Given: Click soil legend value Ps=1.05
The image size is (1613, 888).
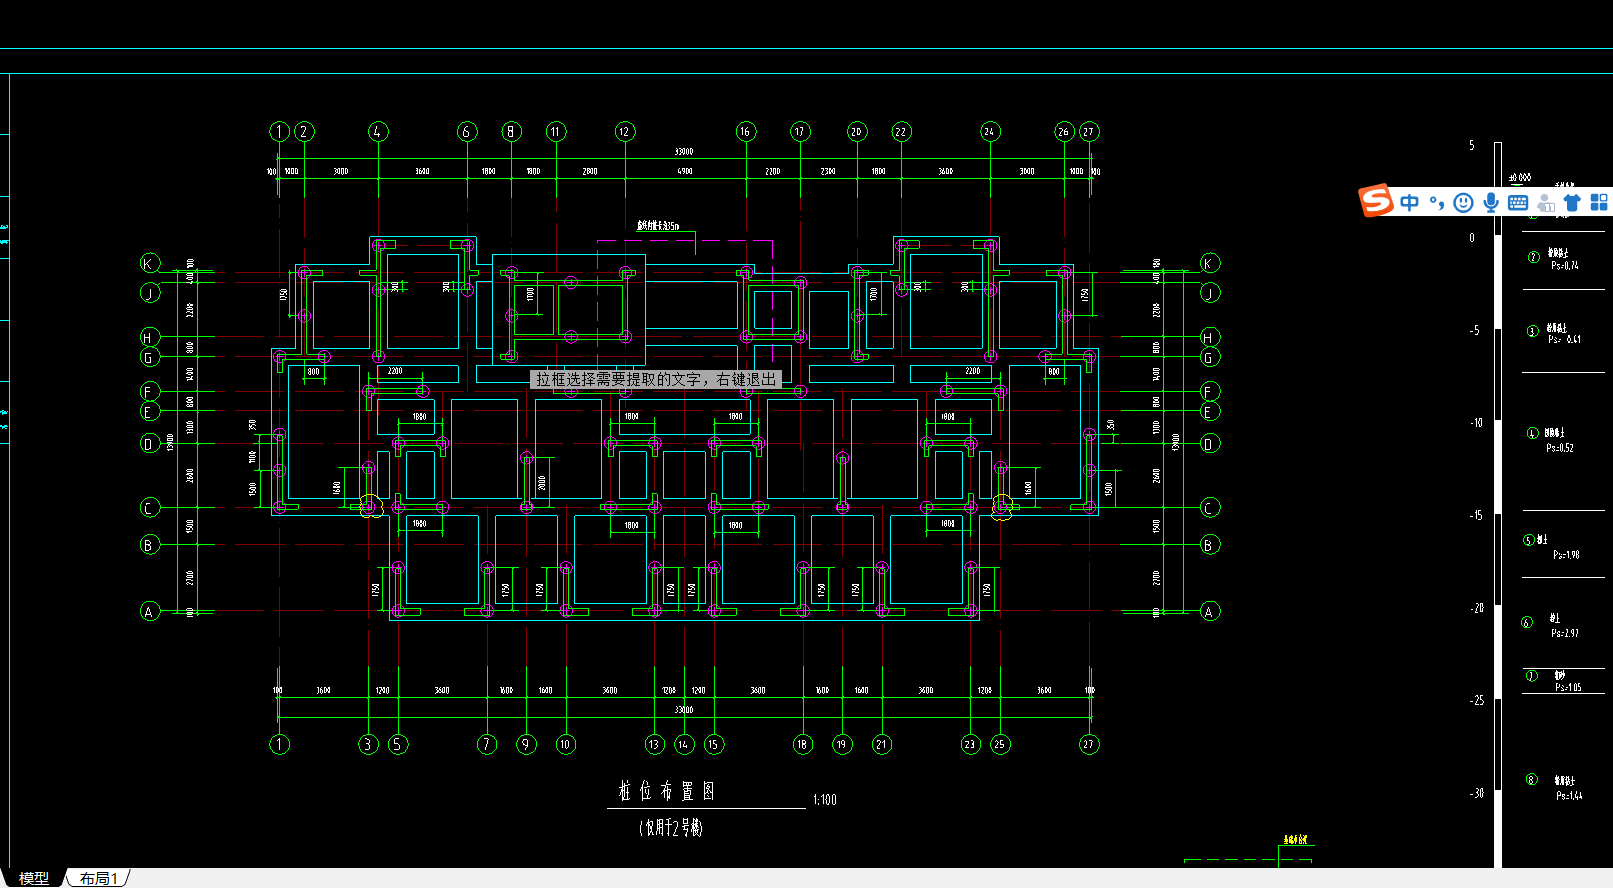Looking at the screenshot, I should 1568,688.
